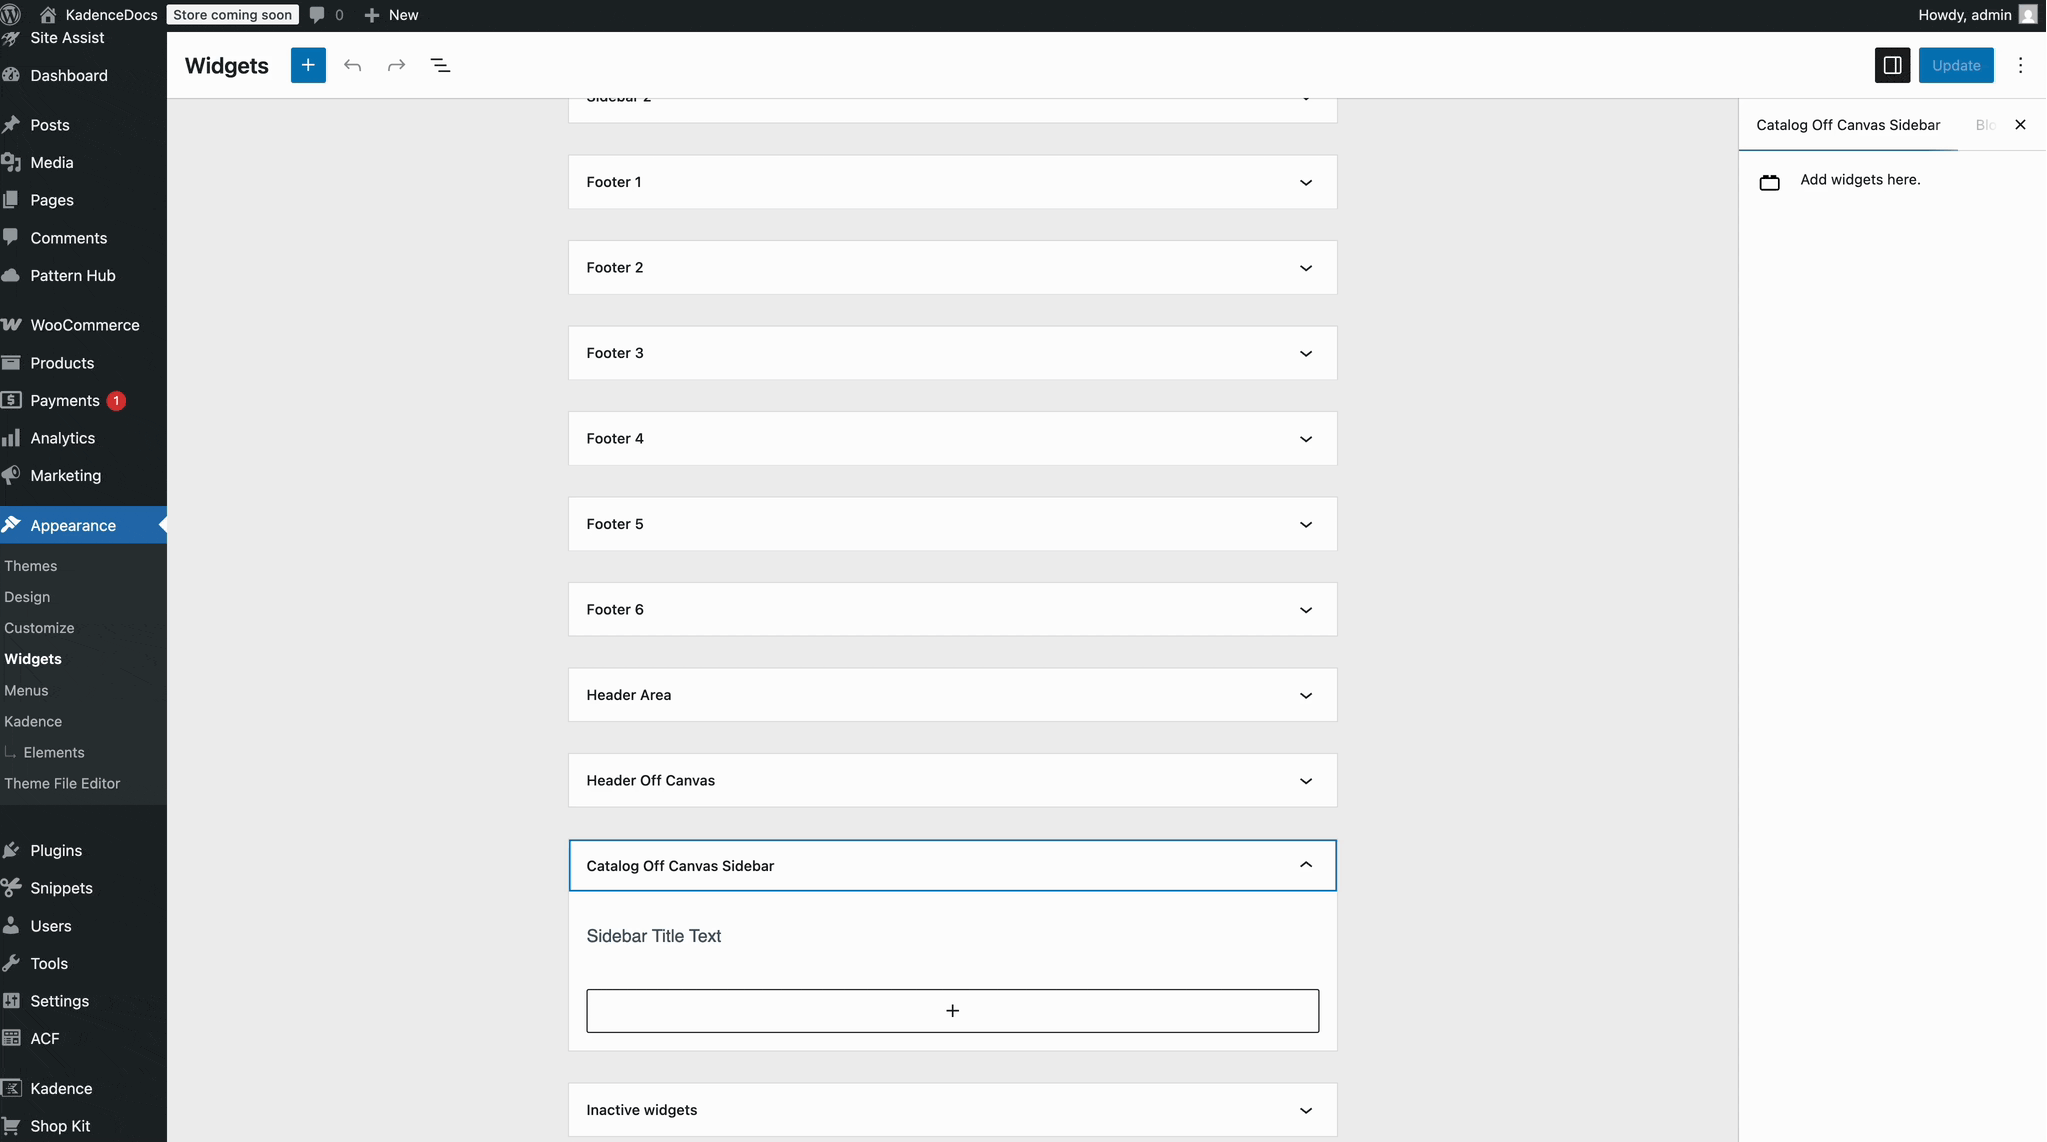2047x1142 pixels.
Task: Open the three-dot Options menu
Action: (2020, 64)
